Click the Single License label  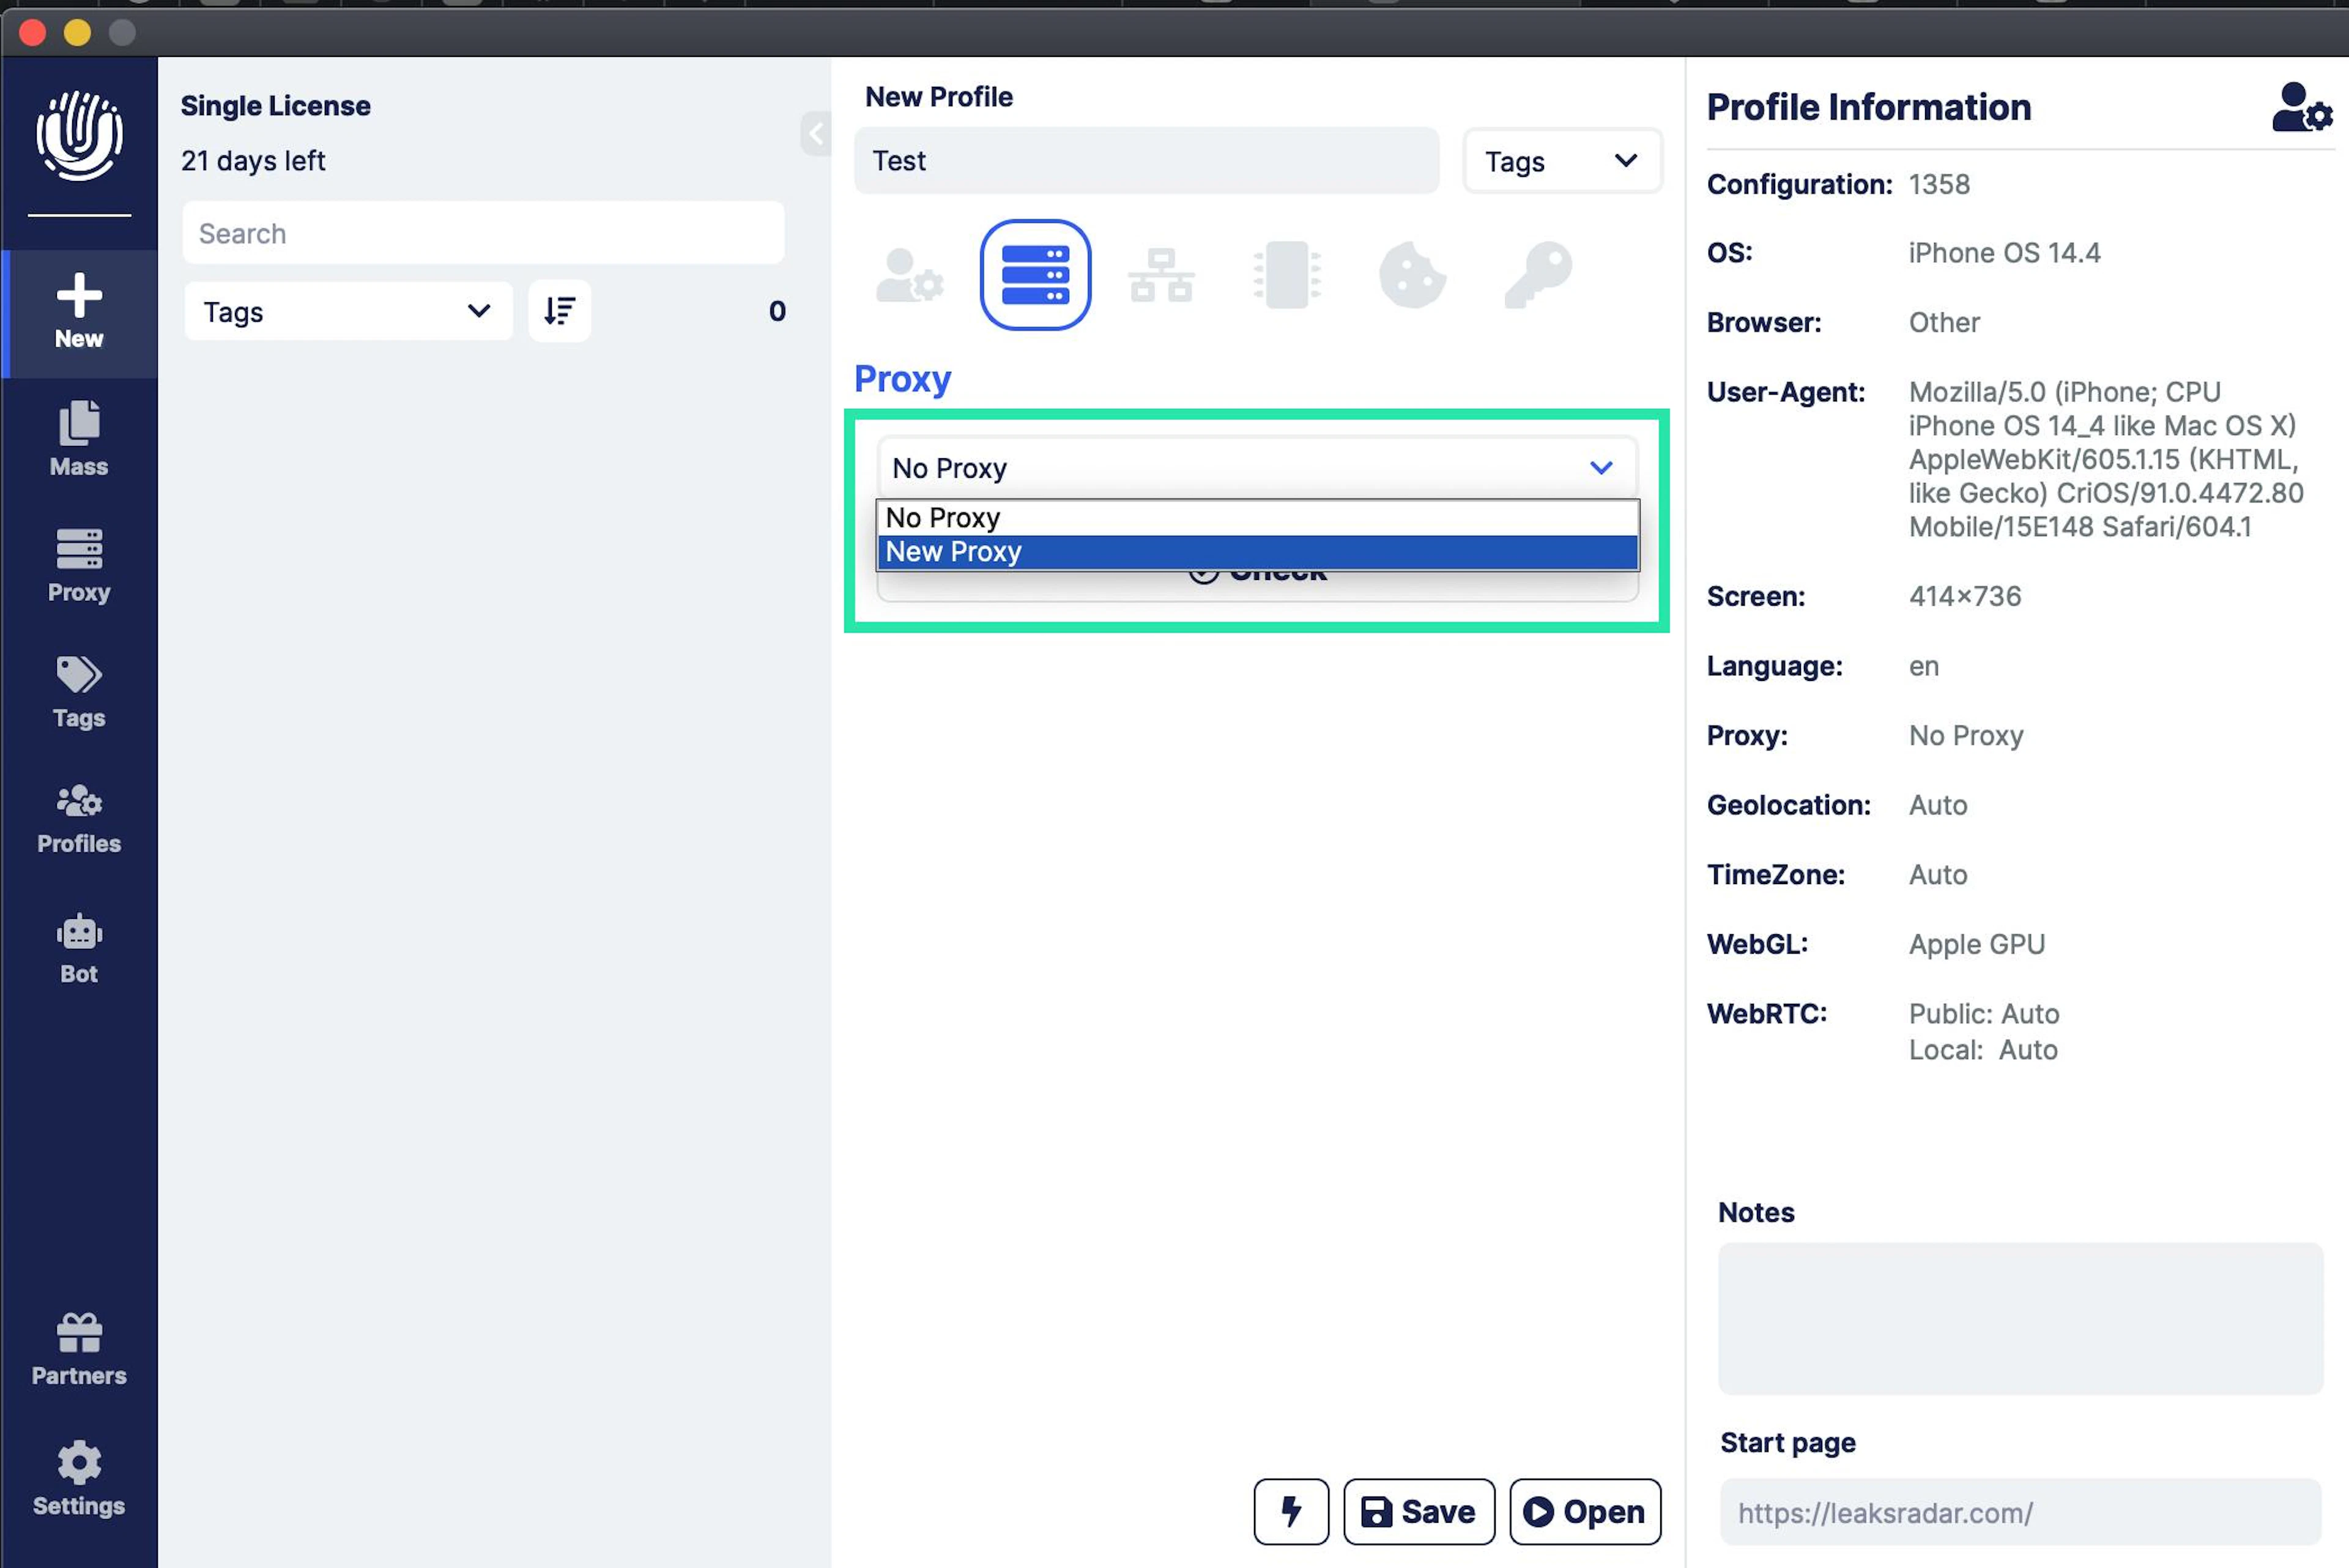coord(275,106)
